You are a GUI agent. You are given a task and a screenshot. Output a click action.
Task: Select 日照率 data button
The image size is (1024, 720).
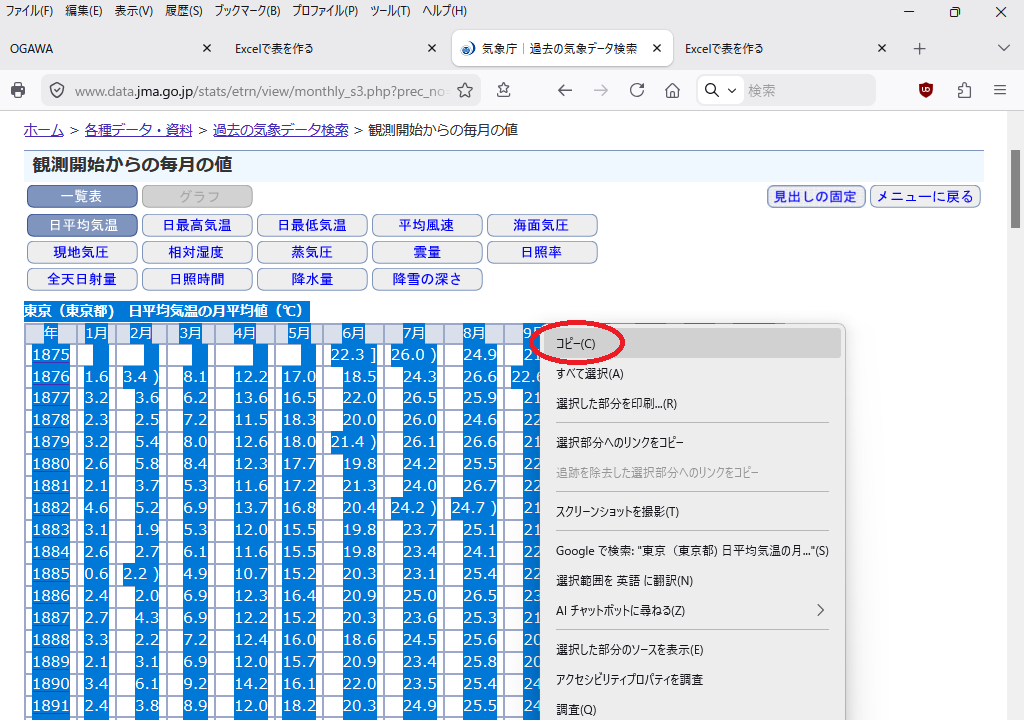coord(542,252)
